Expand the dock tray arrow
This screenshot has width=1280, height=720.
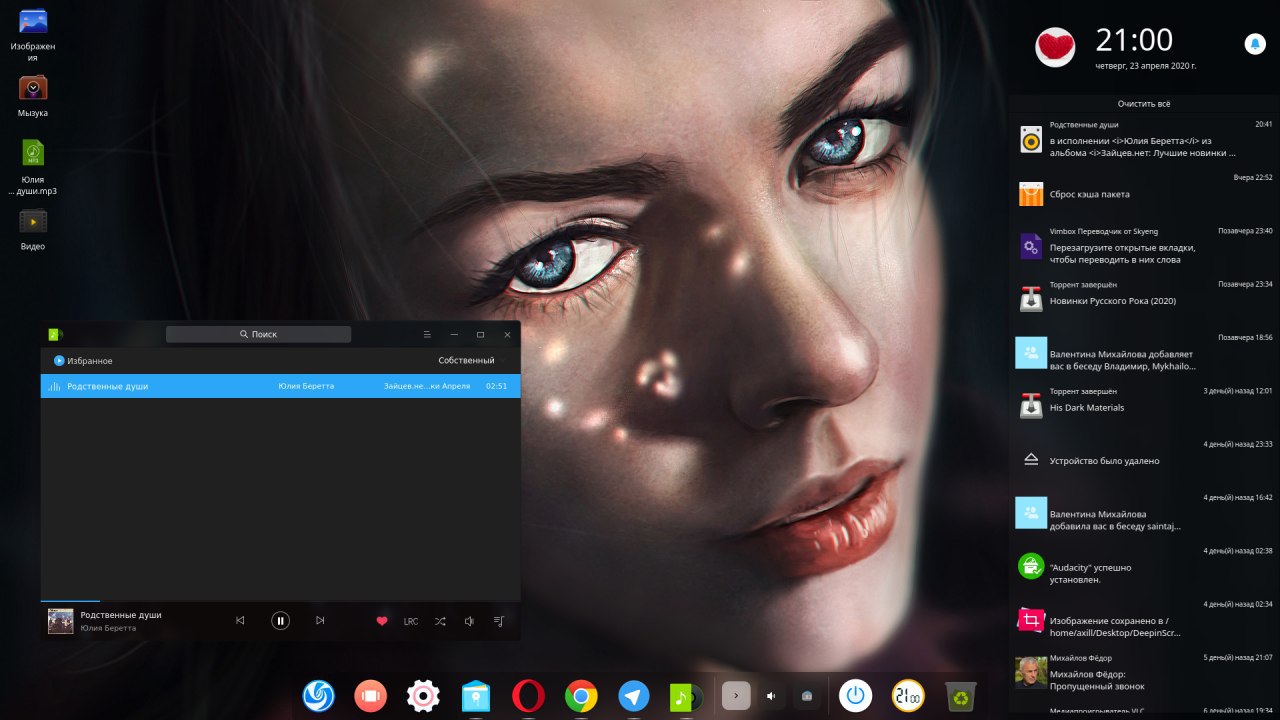coord(736,695)
